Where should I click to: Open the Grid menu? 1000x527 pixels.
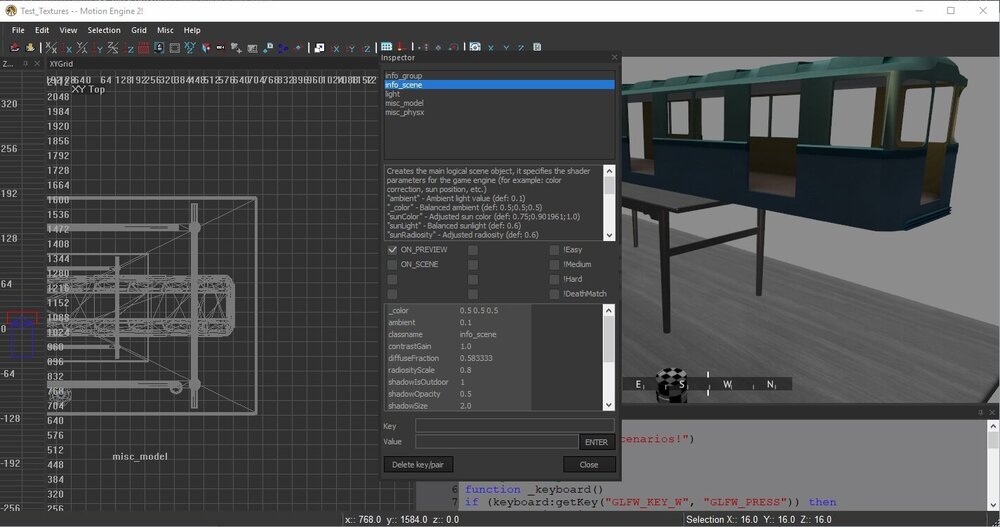pyautogui.click(x=139, y=30)
